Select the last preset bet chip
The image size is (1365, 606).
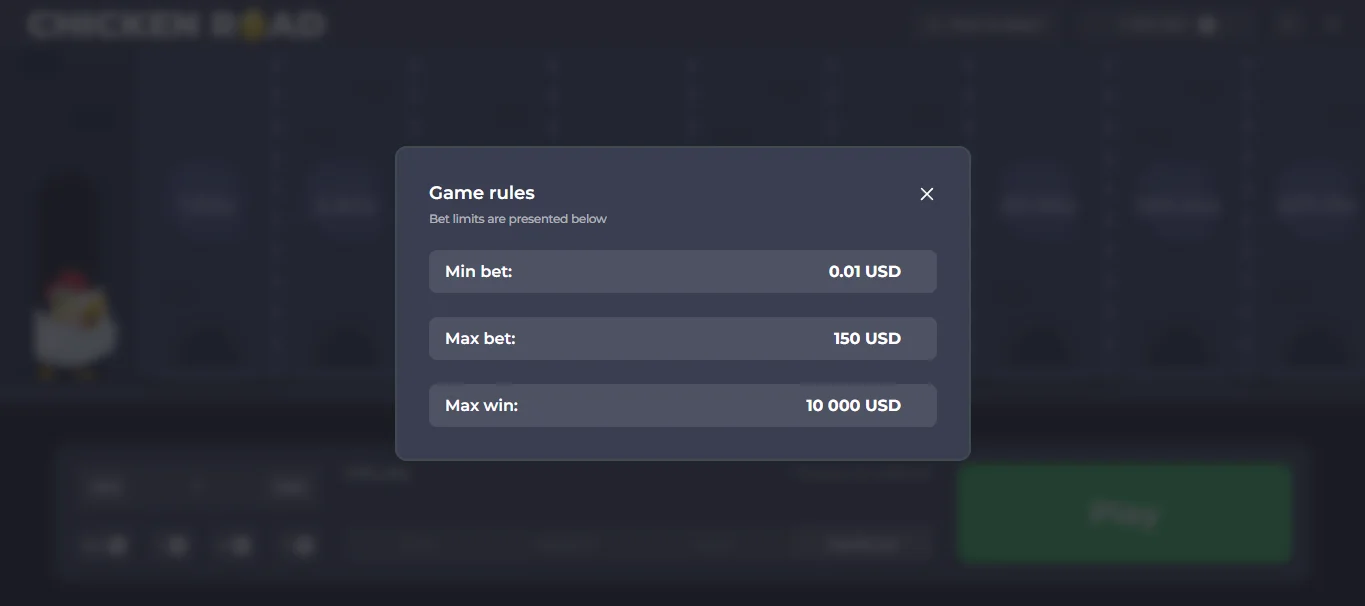302,545
